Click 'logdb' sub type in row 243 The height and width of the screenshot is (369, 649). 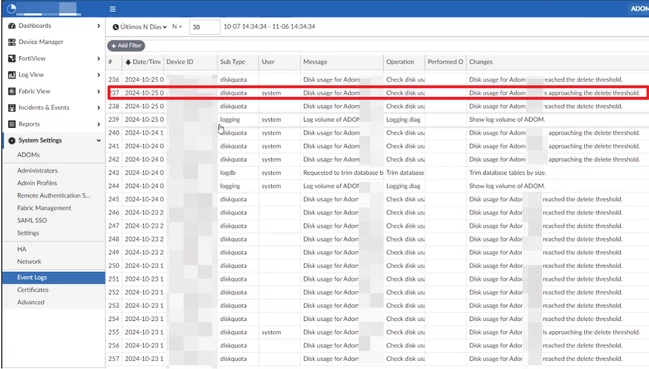[228, 173]
